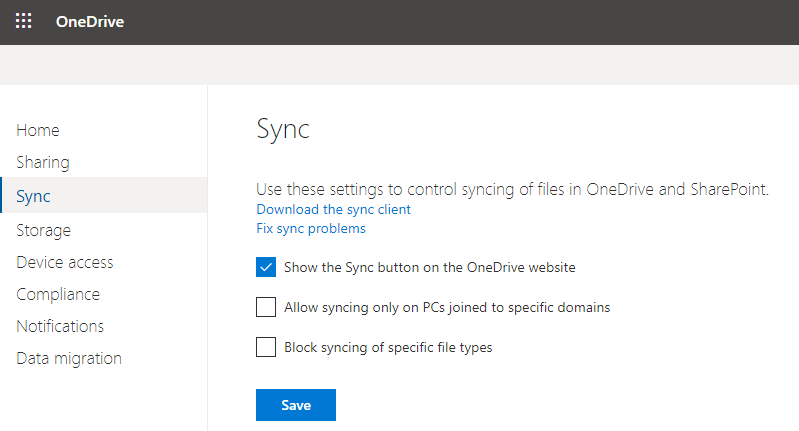Open the Storage settings page
The width and height of the screenshot is (799, 431).
point(44,230)
